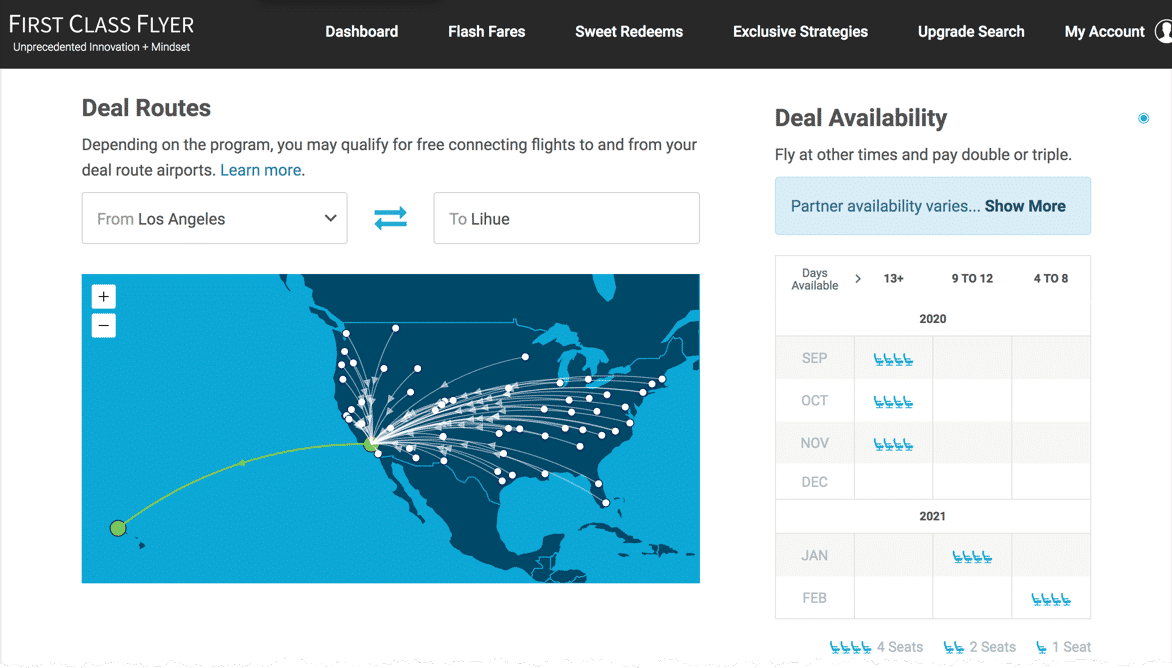Click the My Account profile icon
Image resolution: width=1172 pixels, height=668 pixels.
pyautogui.click(x=1164, y=32)
